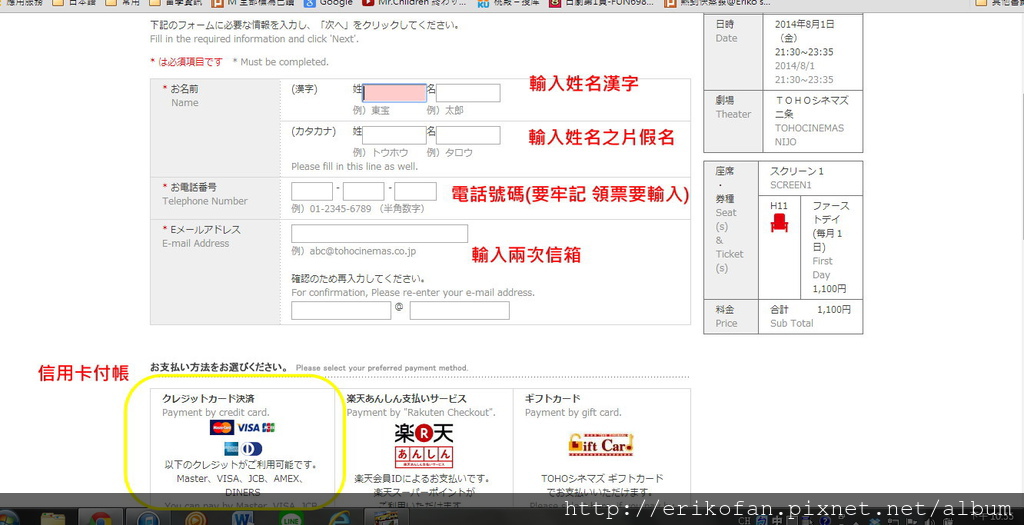Click the 'E-mail Address' field label

click(x=196, y=244)
